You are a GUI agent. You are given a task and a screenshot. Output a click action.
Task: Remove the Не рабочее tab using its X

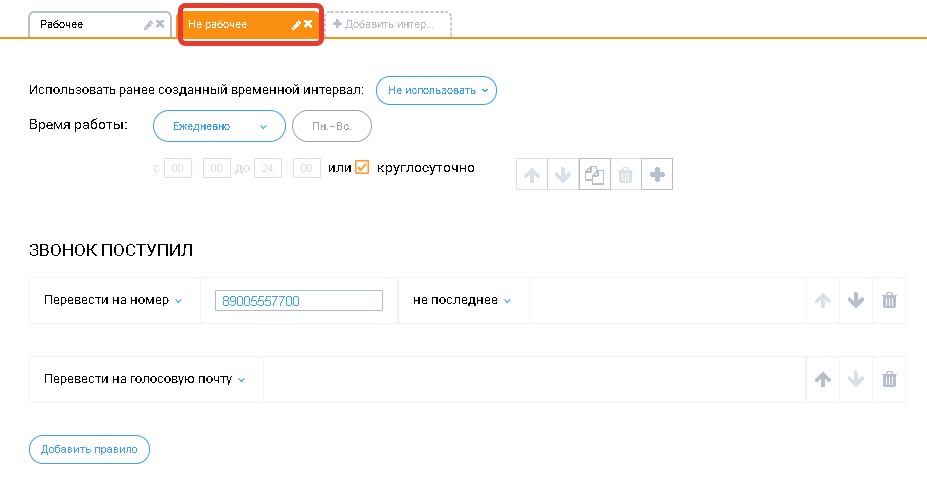click(x=308, y=24)
